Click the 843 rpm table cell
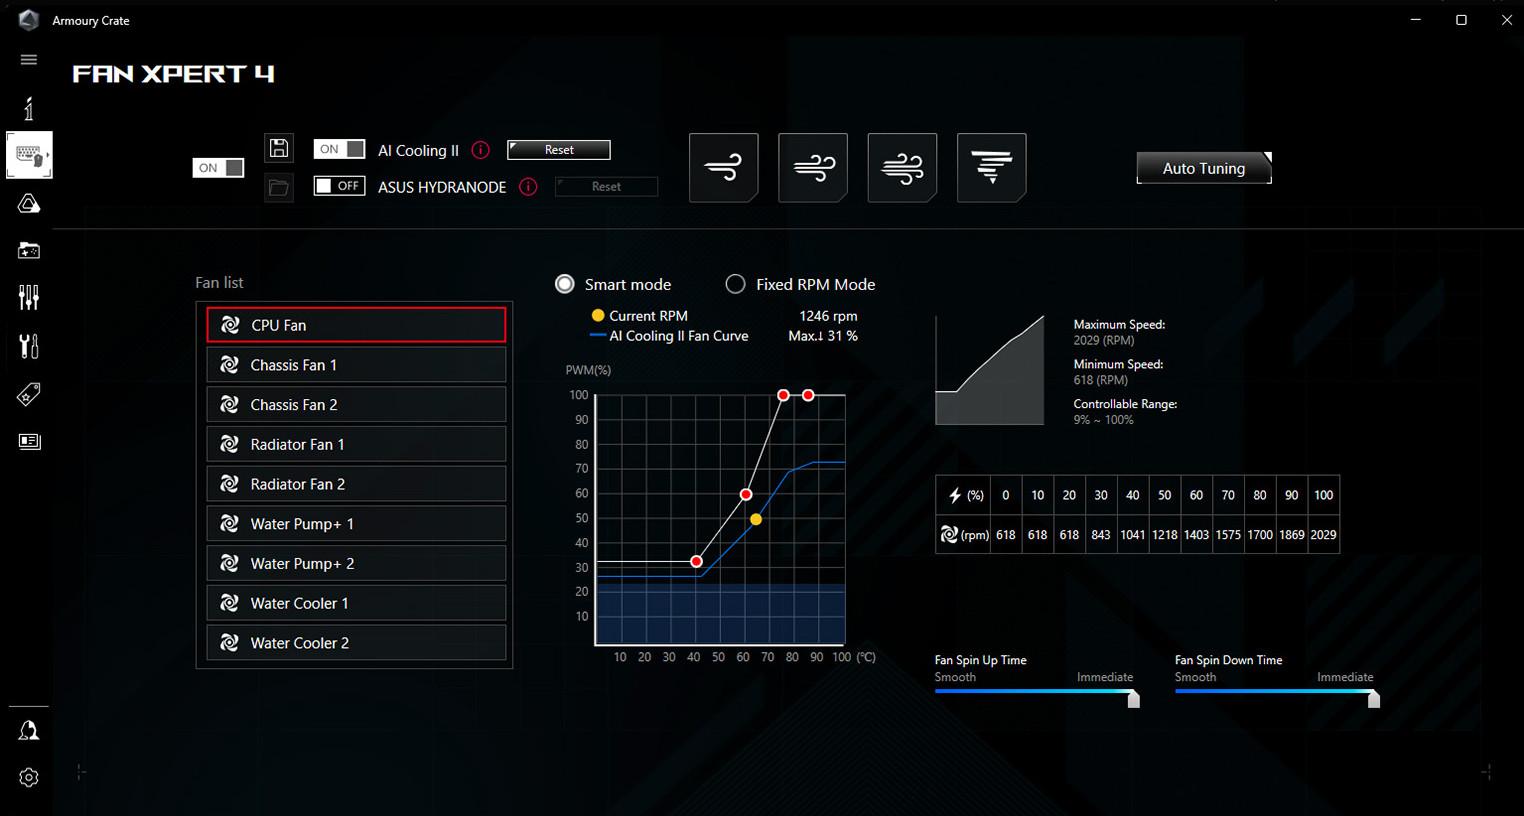This screenshot has height=816, width=1524. (1101, 535)
